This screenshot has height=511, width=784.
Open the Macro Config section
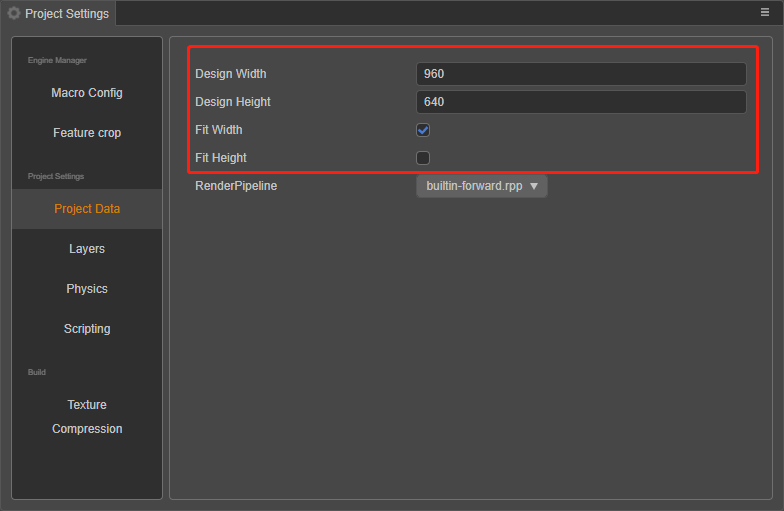click(87, 93)
